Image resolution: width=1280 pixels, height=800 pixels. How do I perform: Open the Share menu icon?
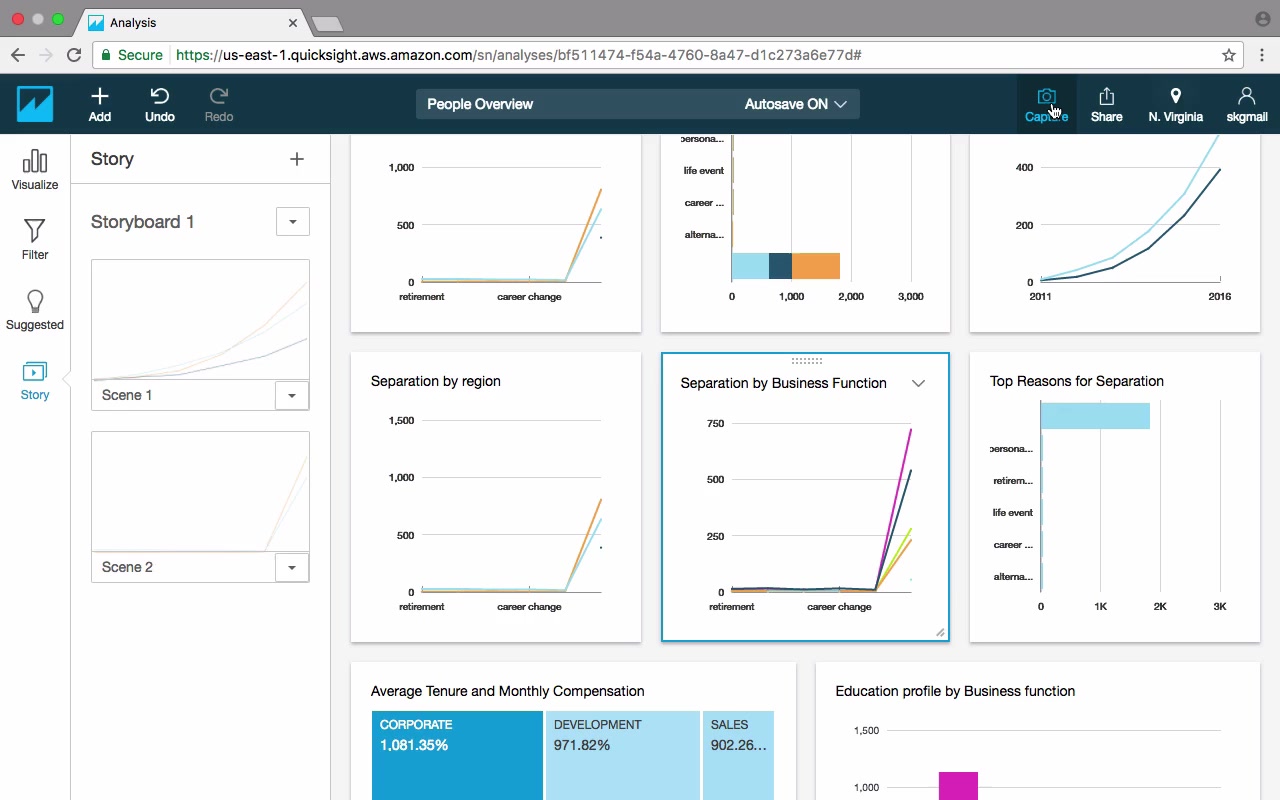point(1106,96)
